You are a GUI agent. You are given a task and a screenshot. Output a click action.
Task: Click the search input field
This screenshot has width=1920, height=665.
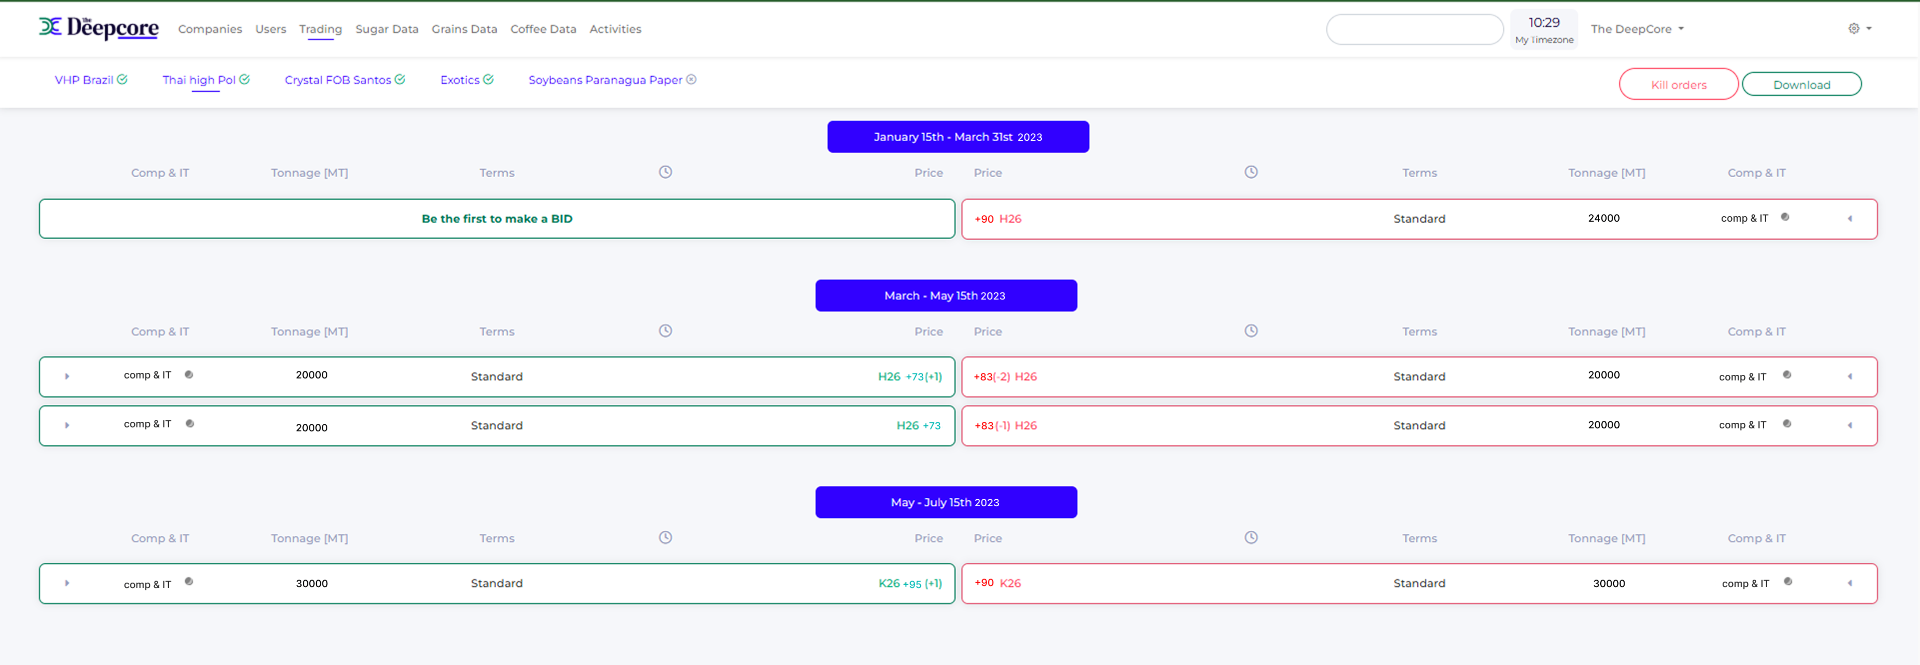point(1414,29)
